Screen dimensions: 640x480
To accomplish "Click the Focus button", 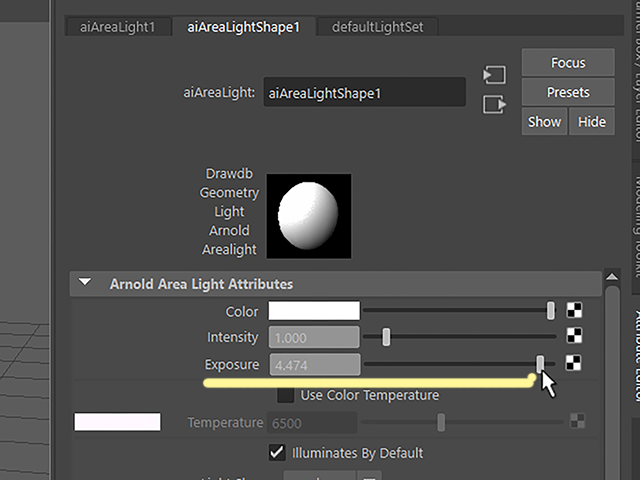I will [568, 62].
